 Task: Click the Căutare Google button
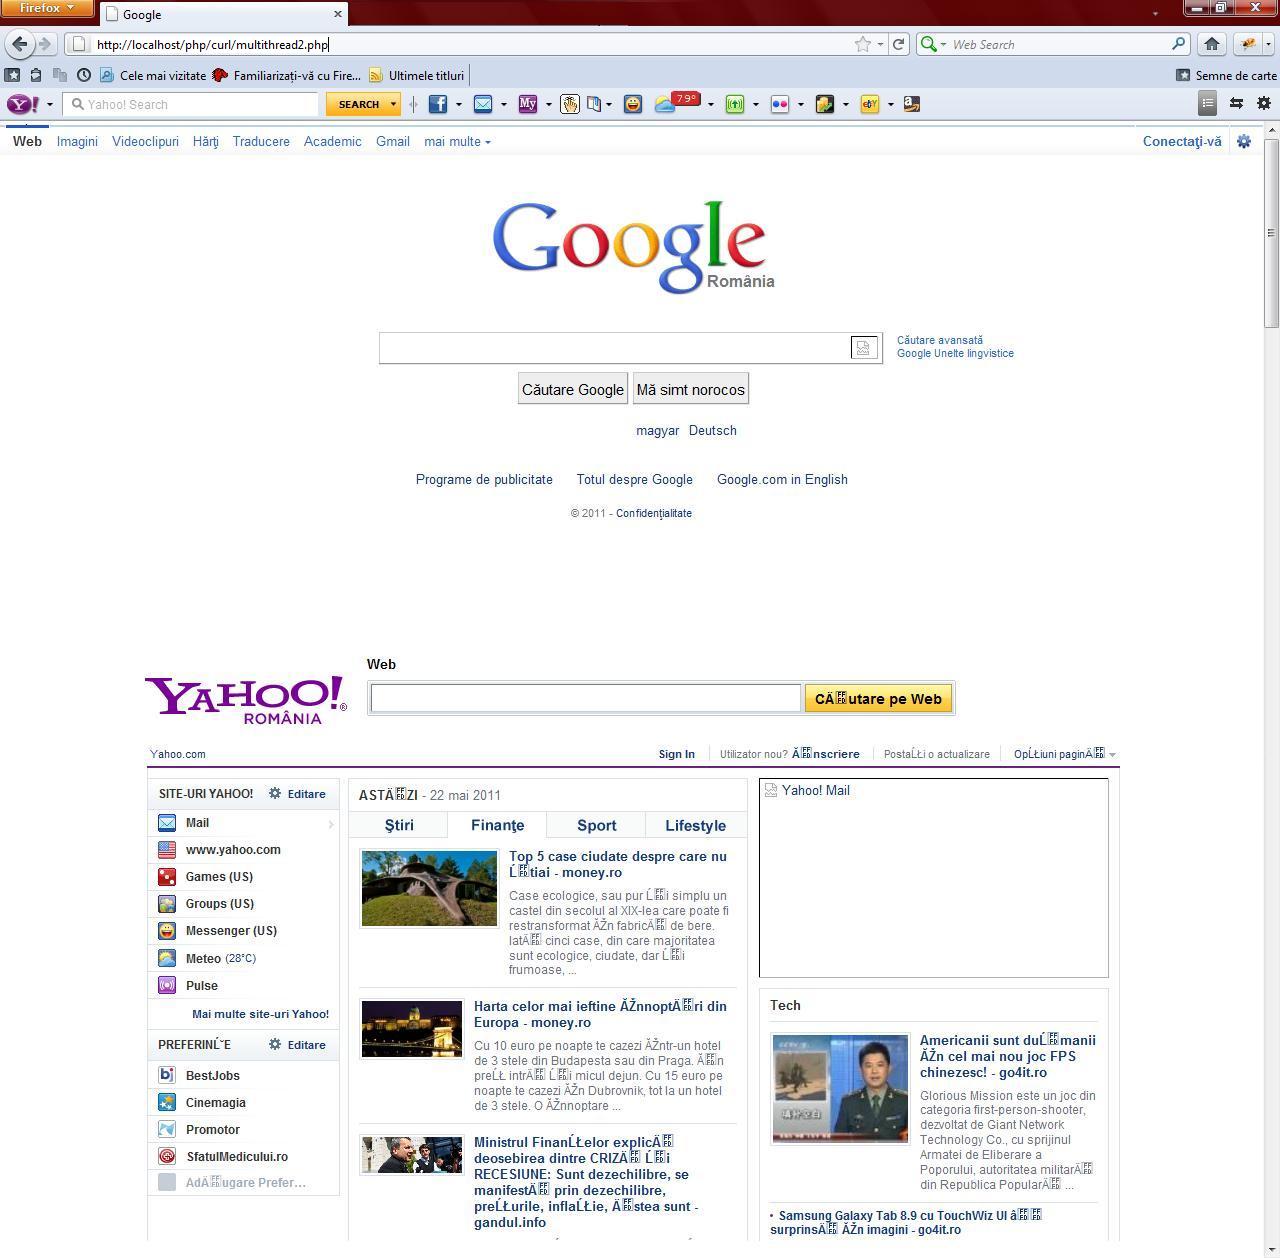tap(573, 389)
